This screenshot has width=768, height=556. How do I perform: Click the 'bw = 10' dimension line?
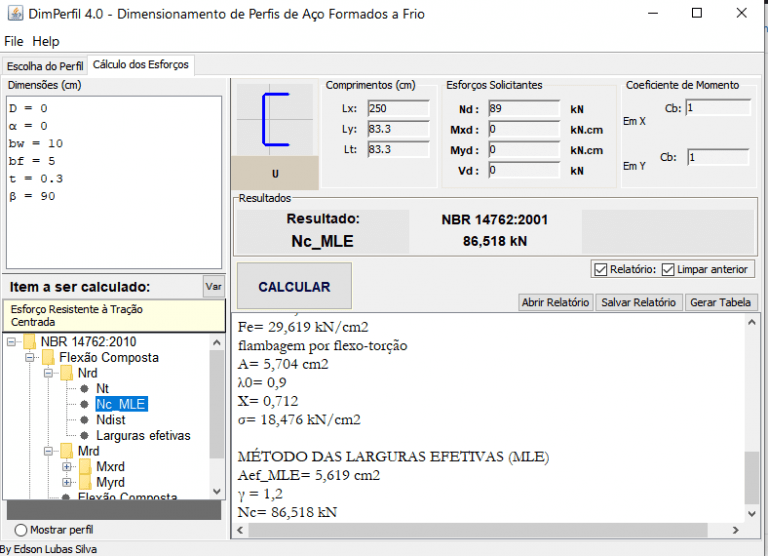[x=36, y=144]
